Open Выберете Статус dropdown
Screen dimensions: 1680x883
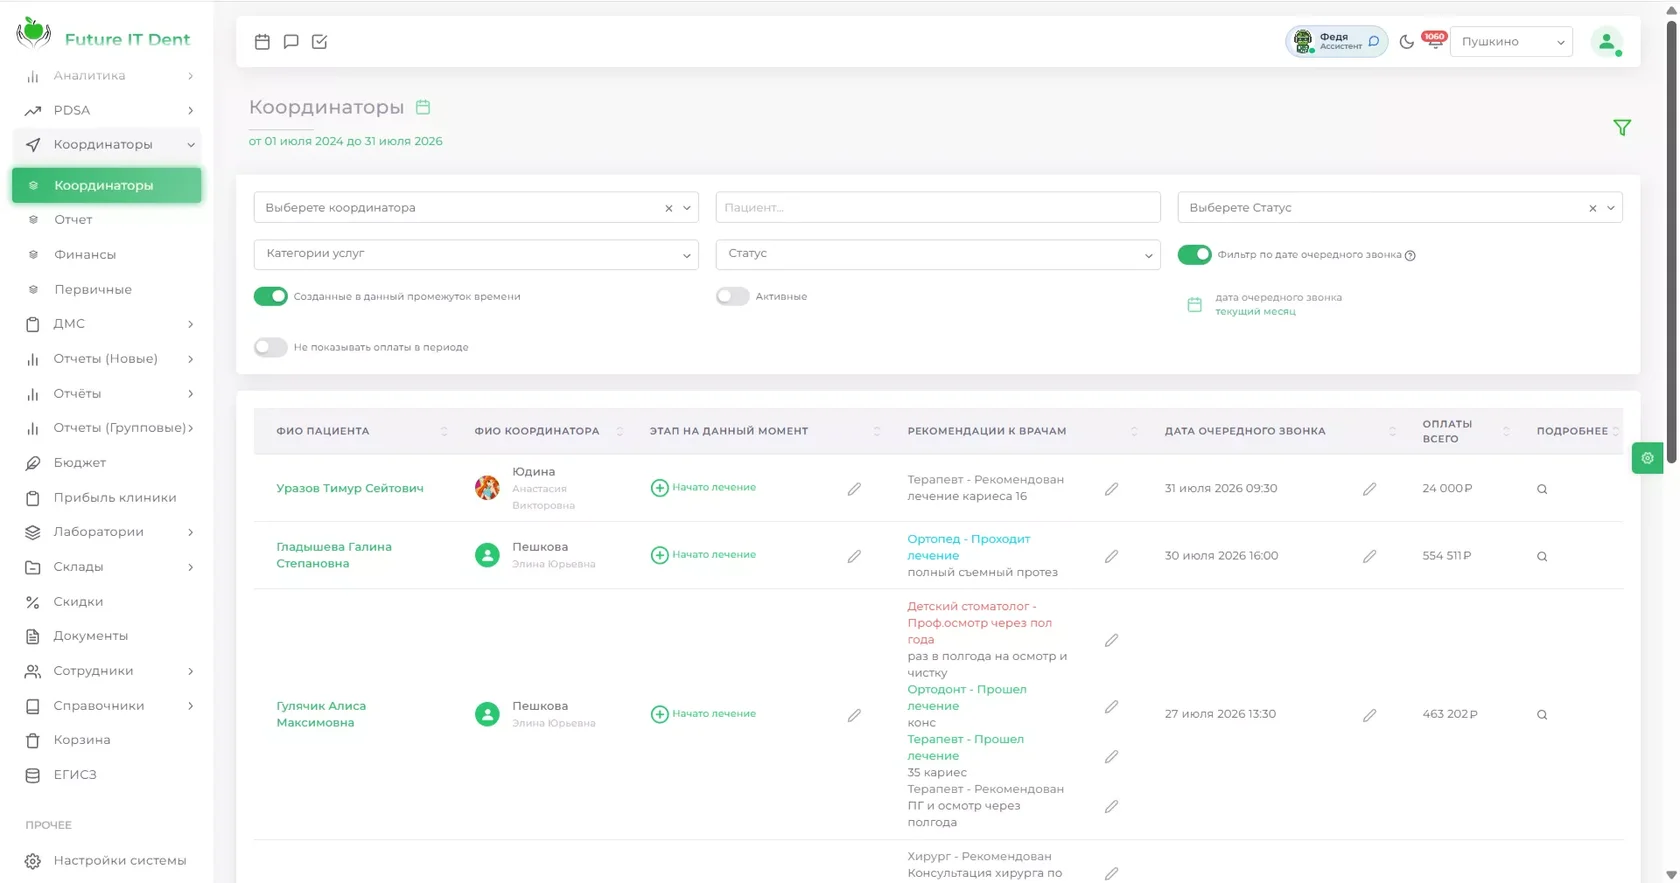(x=1400, y=207)
